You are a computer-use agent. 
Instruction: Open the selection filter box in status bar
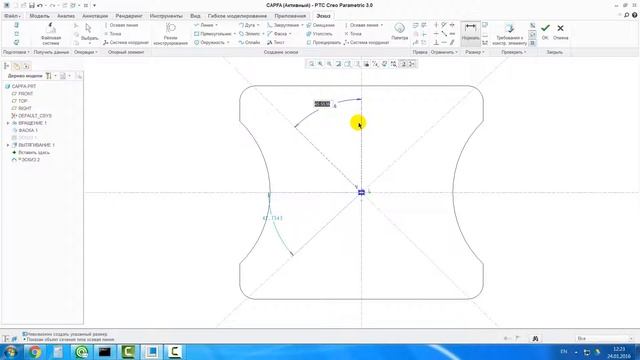604,338
